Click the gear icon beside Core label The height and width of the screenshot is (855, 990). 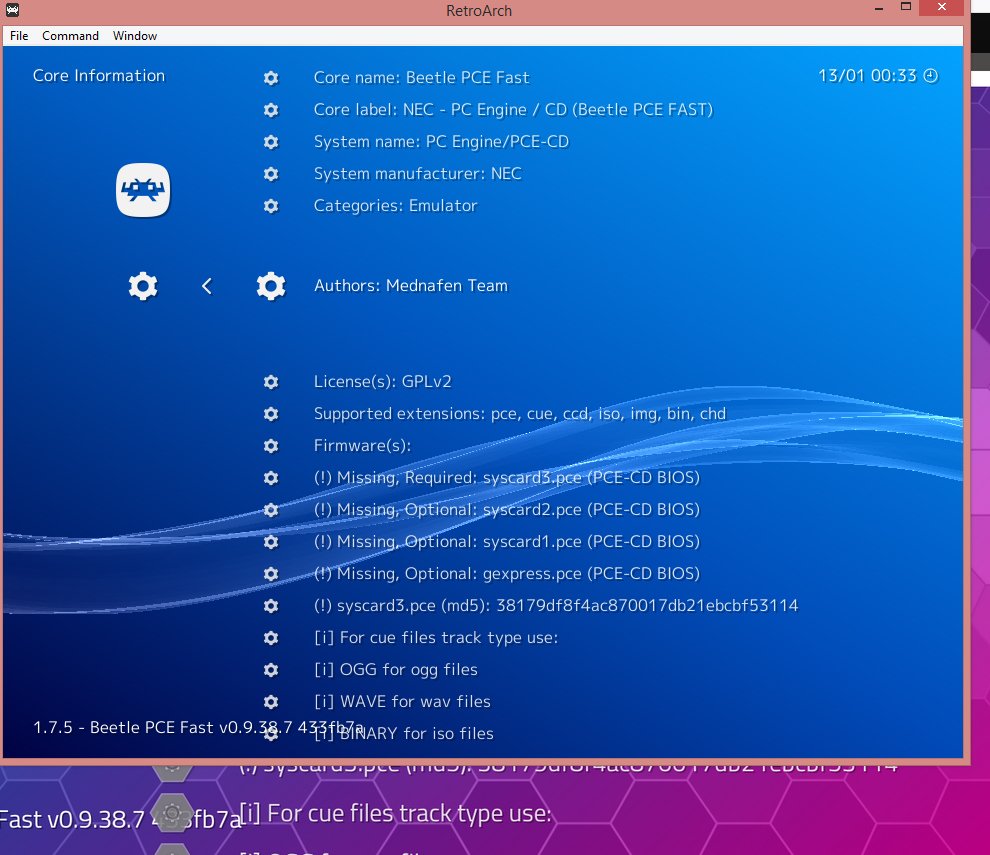point(271,110)
